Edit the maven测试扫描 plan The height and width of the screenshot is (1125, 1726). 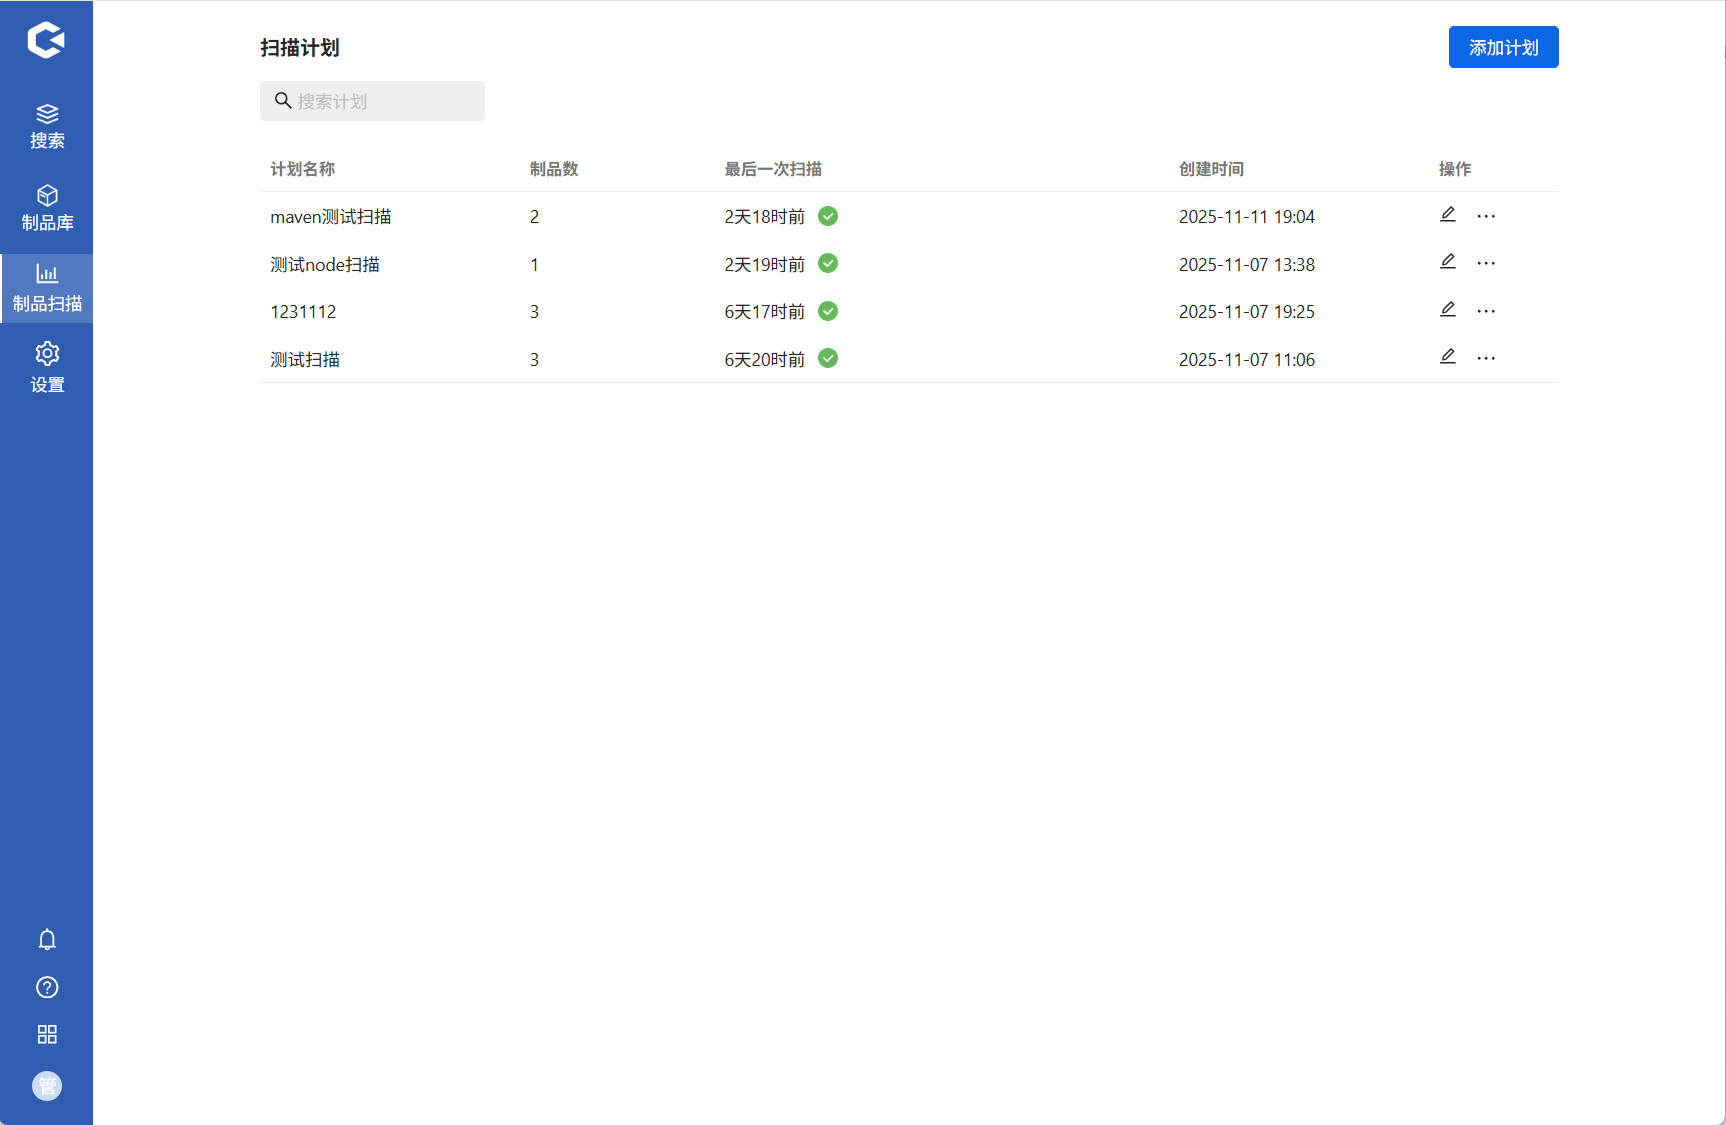1447,215
